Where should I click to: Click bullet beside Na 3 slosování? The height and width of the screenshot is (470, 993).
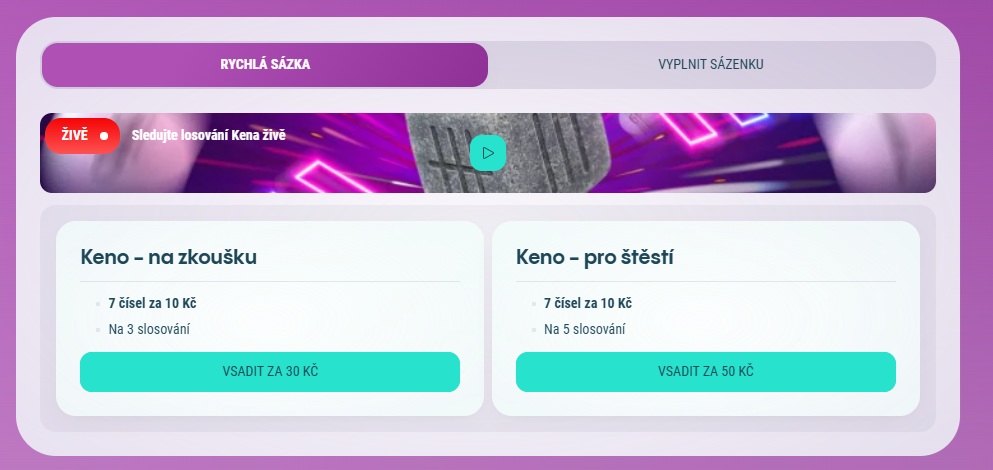pos(98,329)
